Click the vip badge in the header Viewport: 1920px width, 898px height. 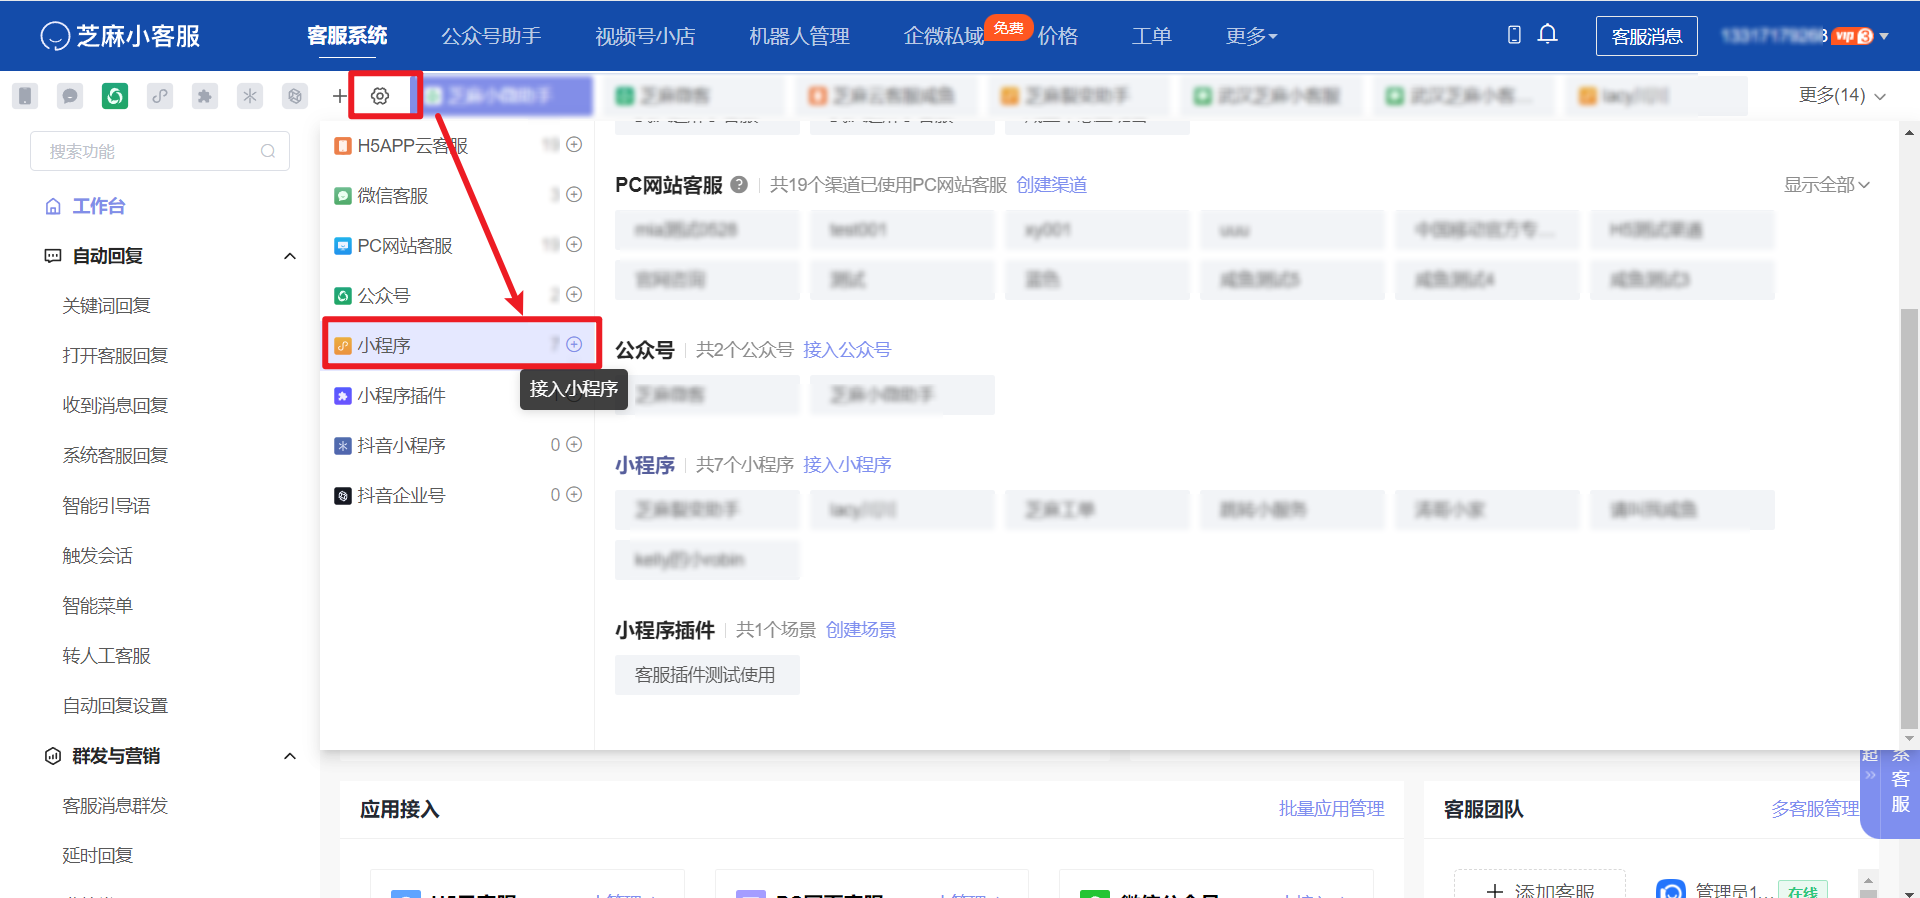point(1853,36)
